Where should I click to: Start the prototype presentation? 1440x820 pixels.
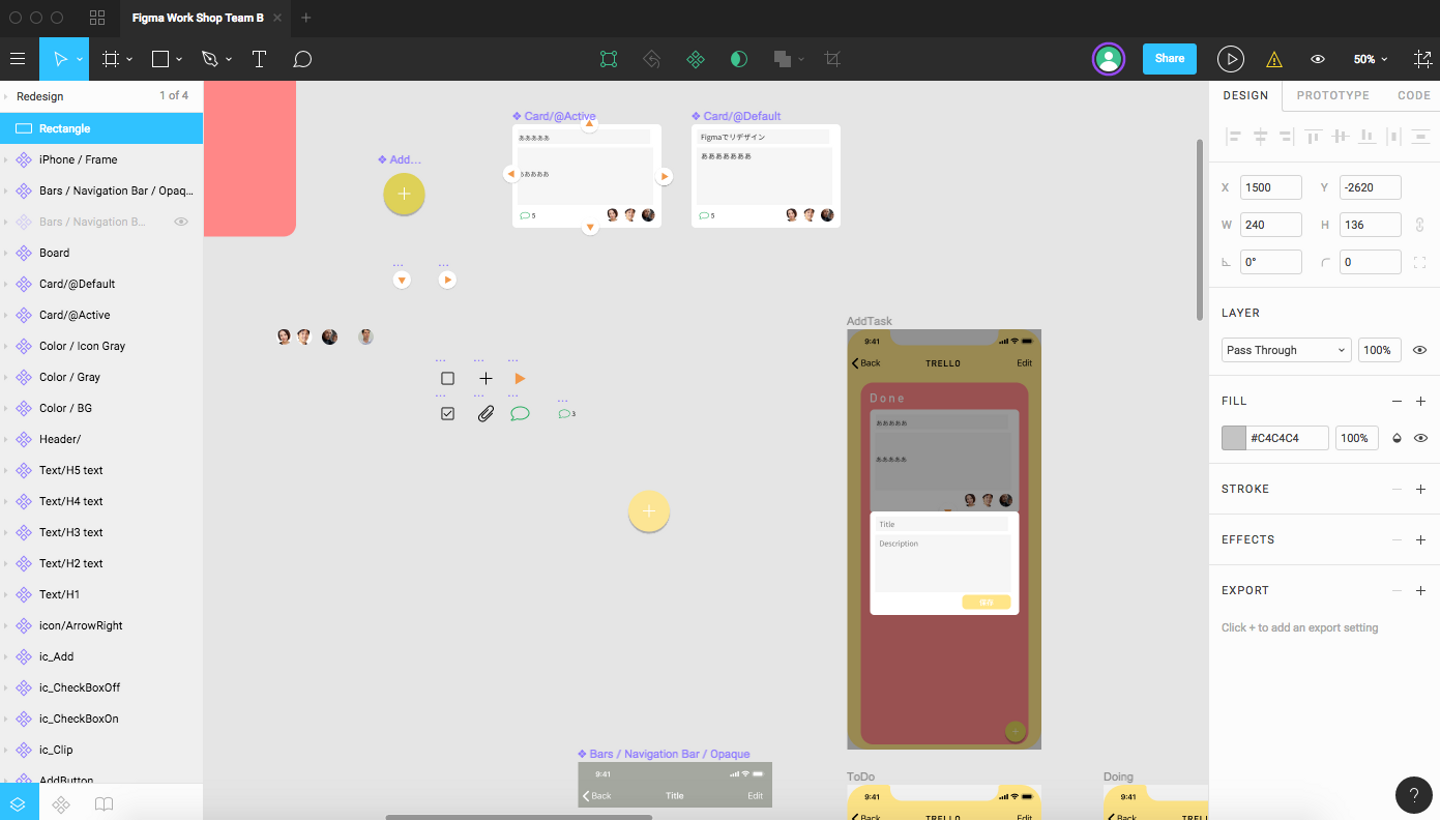pos(1230,59)
